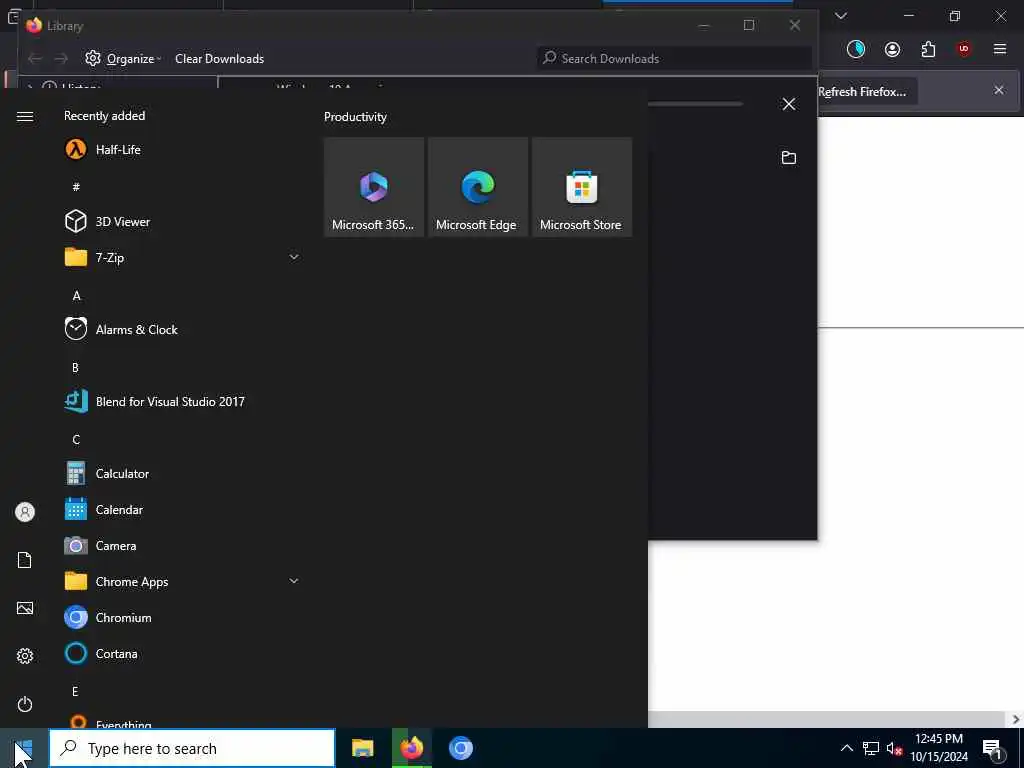Open the notification center icon
The height and width of the screenshot is (768, 1024).
coord(993,749)
